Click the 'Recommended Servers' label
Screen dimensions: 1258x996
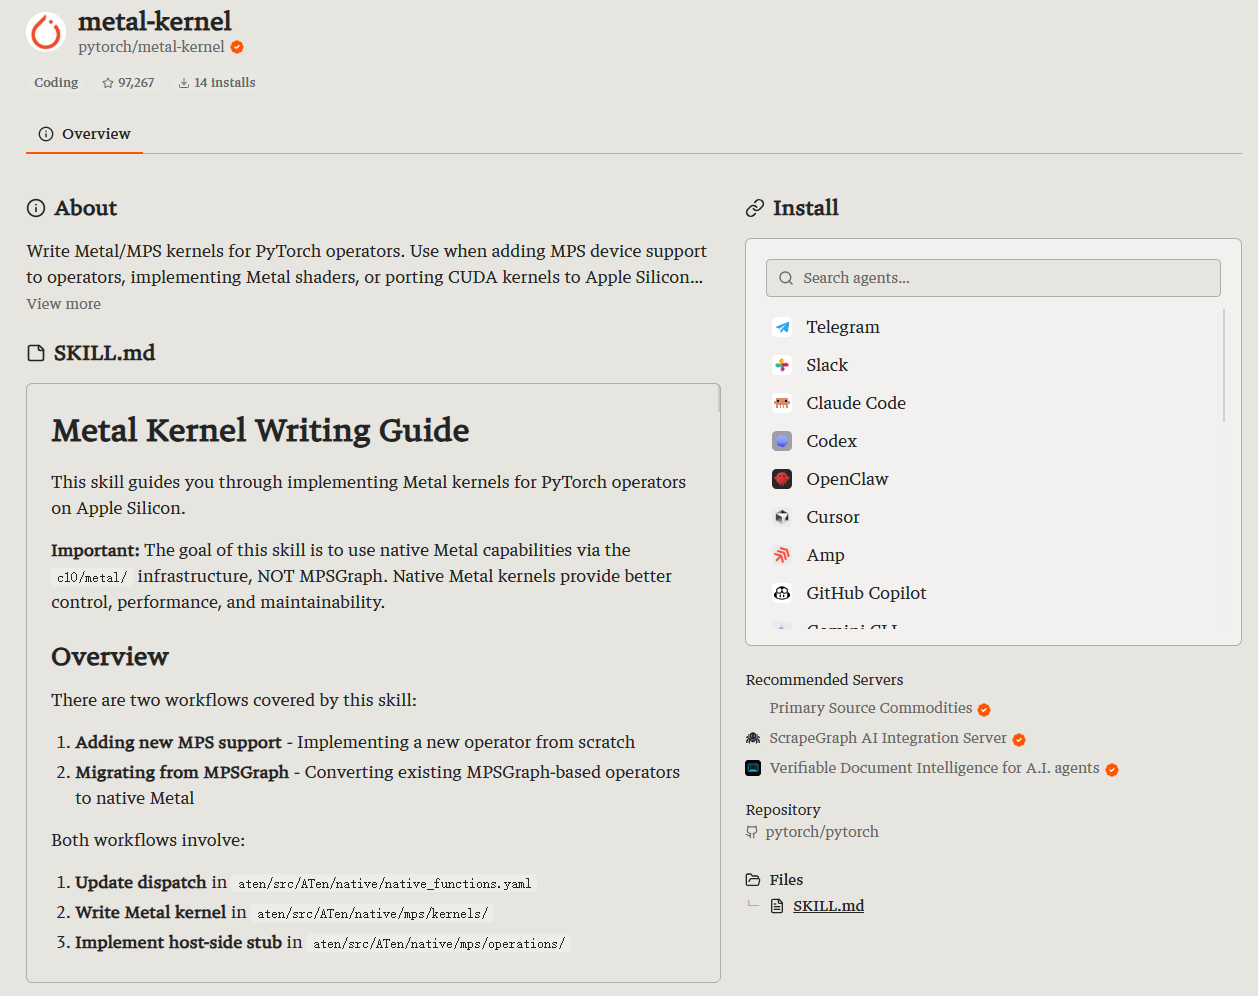[825, 680]
